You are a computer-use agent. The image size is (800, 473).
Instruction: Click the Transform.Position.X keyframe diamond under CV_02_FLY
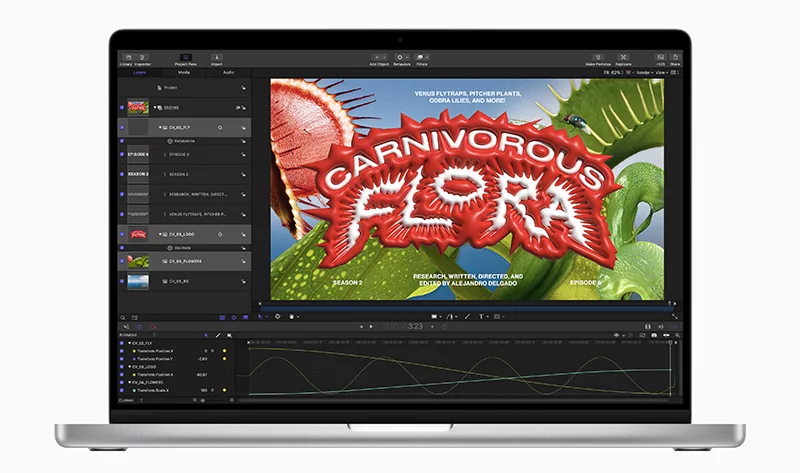point(224,351)
